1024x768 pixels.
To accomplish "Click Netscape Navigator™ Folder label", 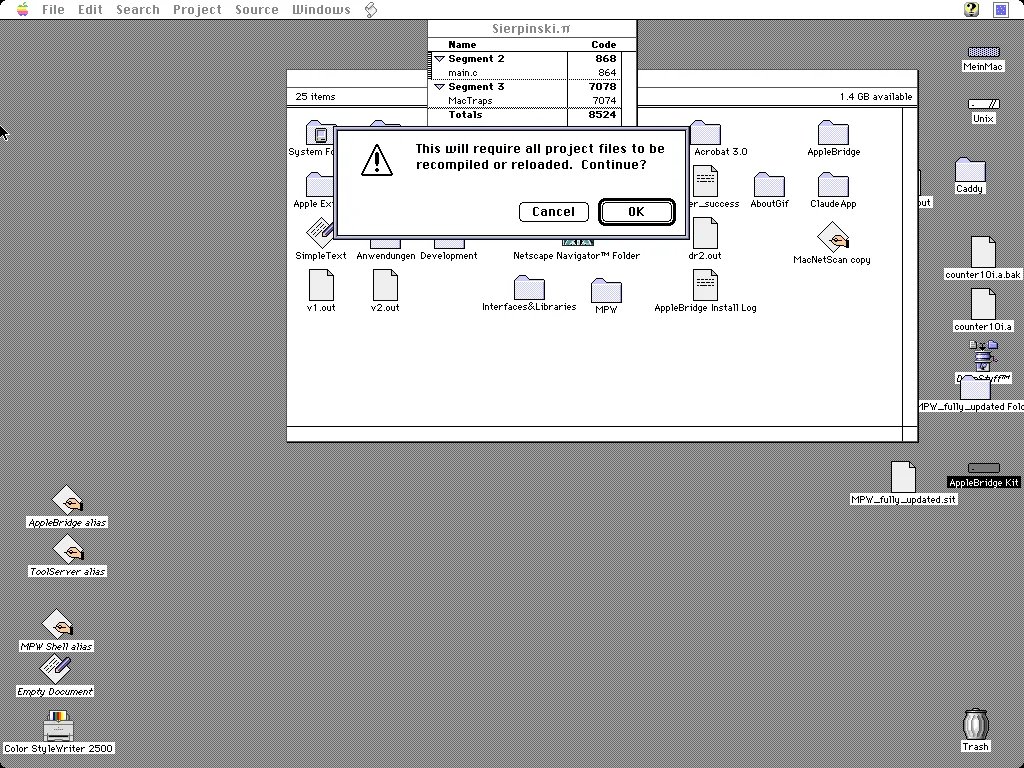I will [577, 256].
